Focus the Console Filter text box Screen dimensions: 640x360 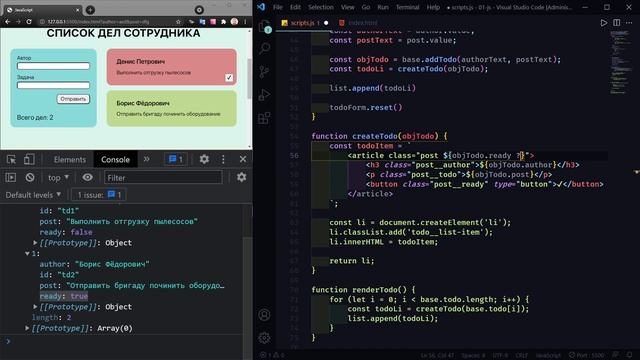click(163, 178)
